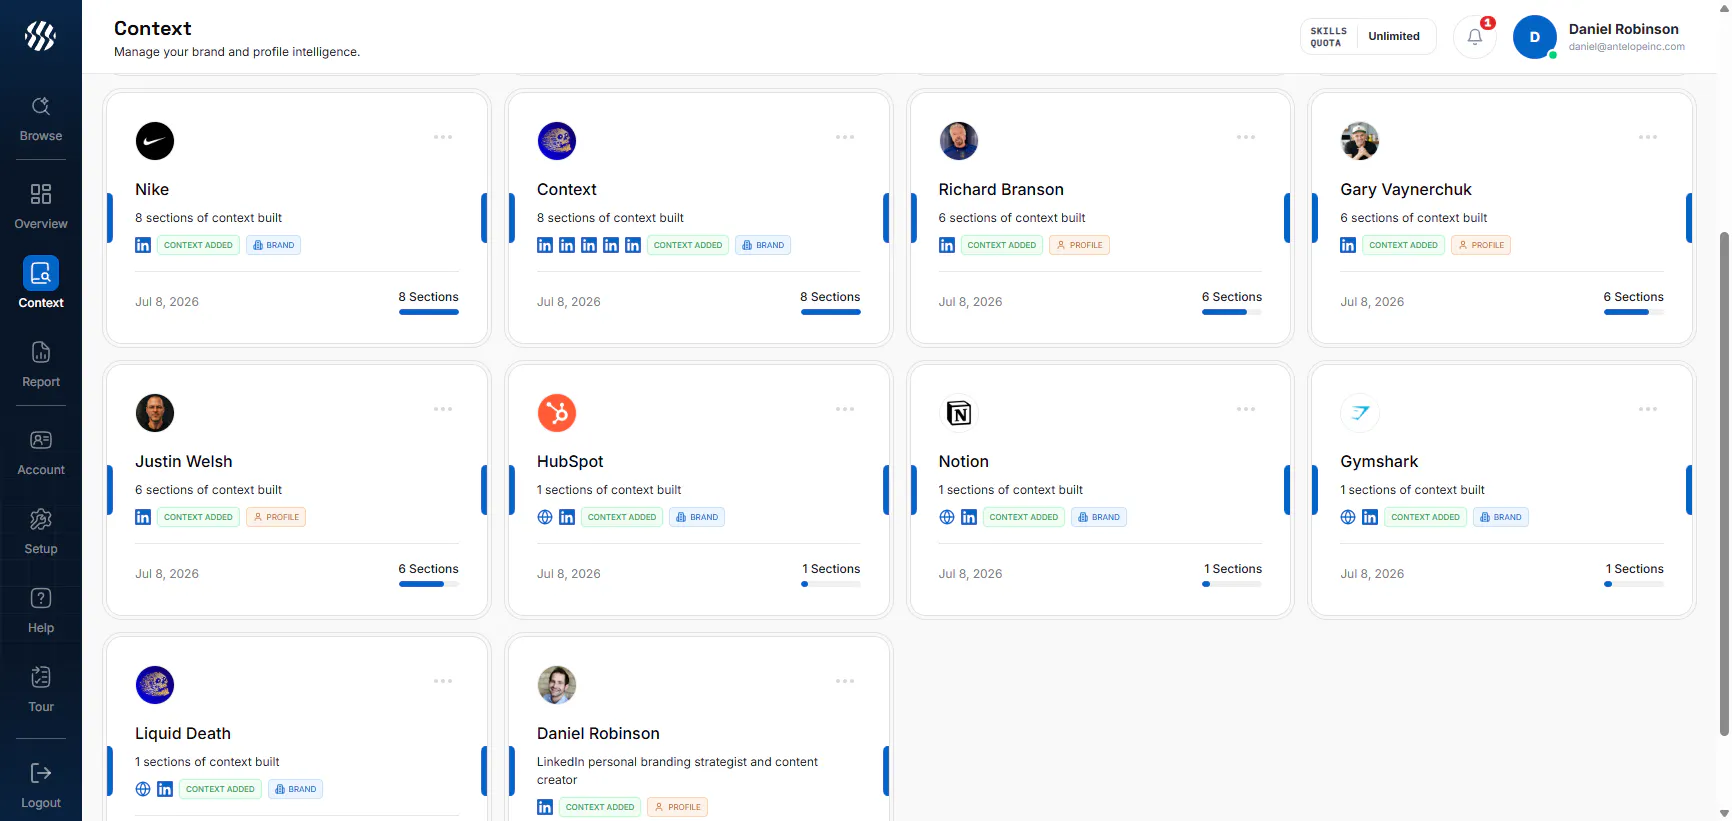This screenshot has width=1732, height=821.
Task: Click the LinkedIn icon on Richard Branson card
Action: coord(947,245)
